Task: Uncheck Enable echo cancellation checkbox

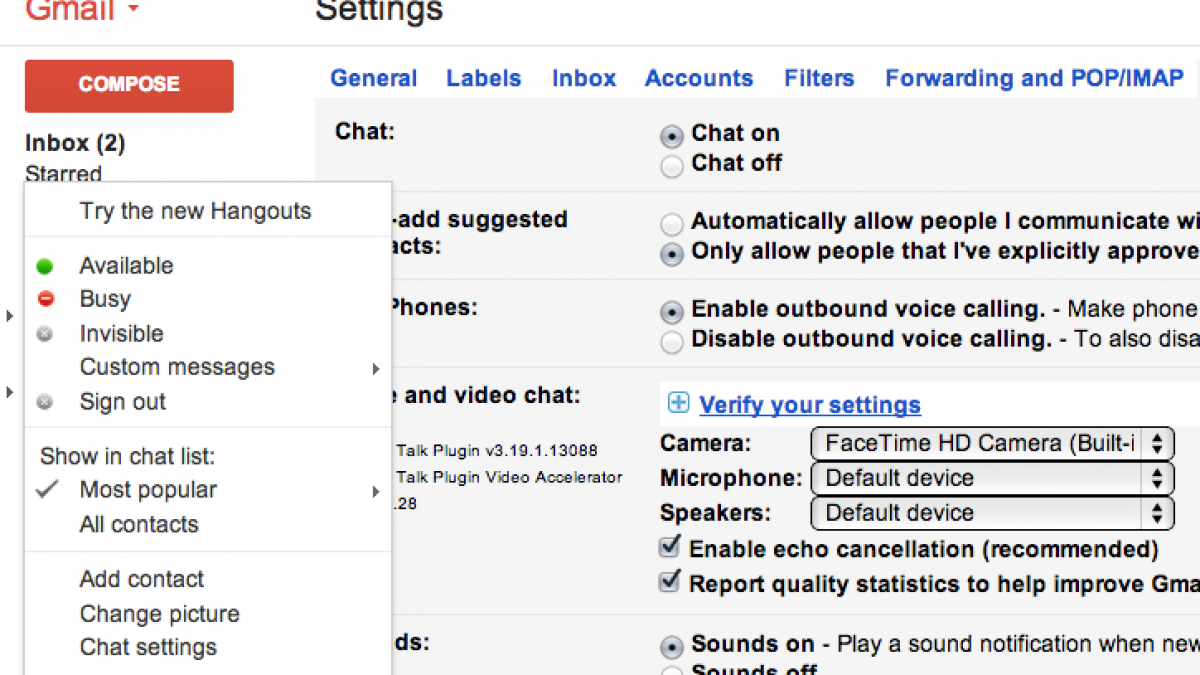Action: 670,547
